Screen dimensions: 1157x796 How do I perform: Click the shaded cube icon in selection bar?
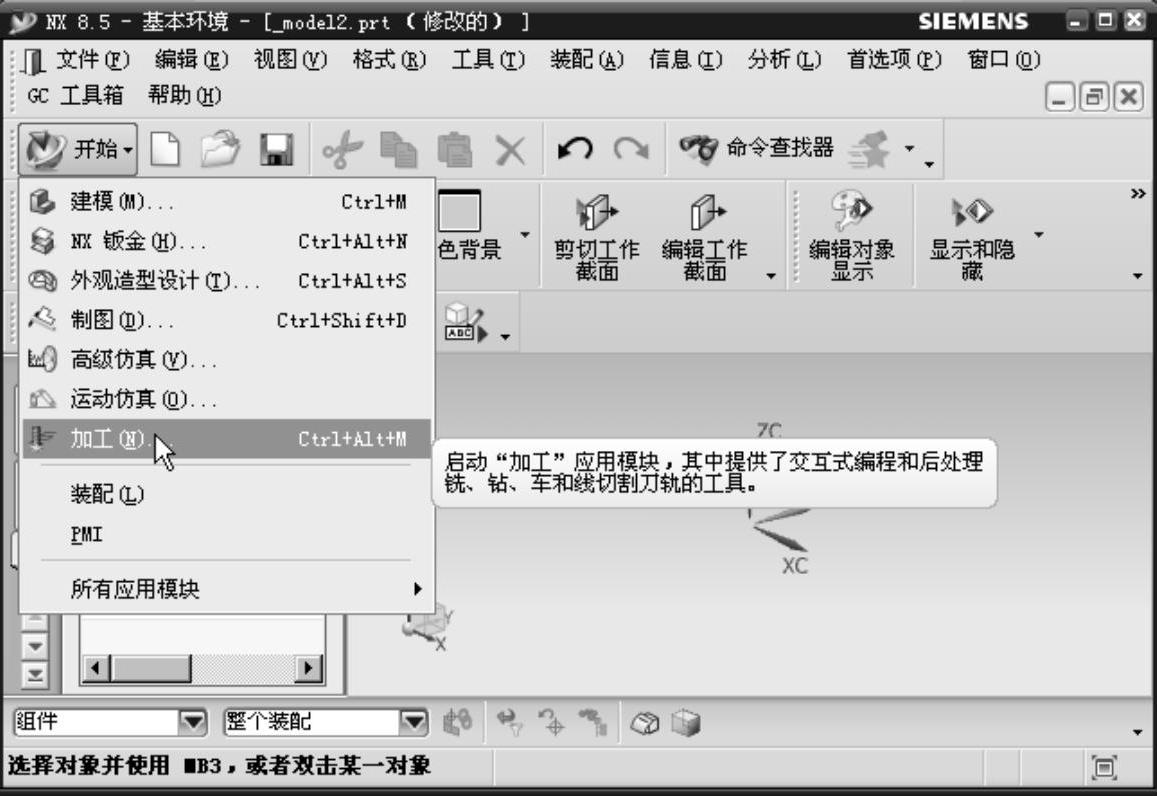point(685,723)
